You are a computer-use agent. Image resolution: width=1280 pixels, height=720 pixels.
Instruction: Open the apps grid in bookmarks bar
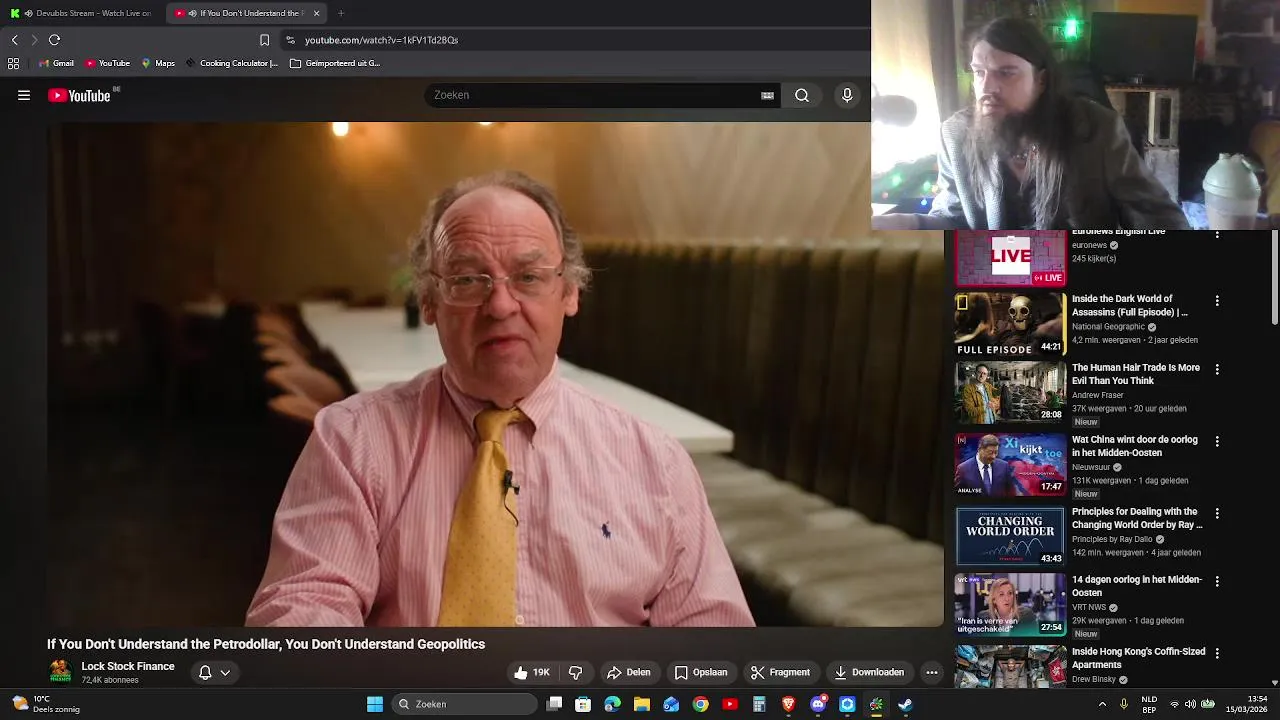13,63
